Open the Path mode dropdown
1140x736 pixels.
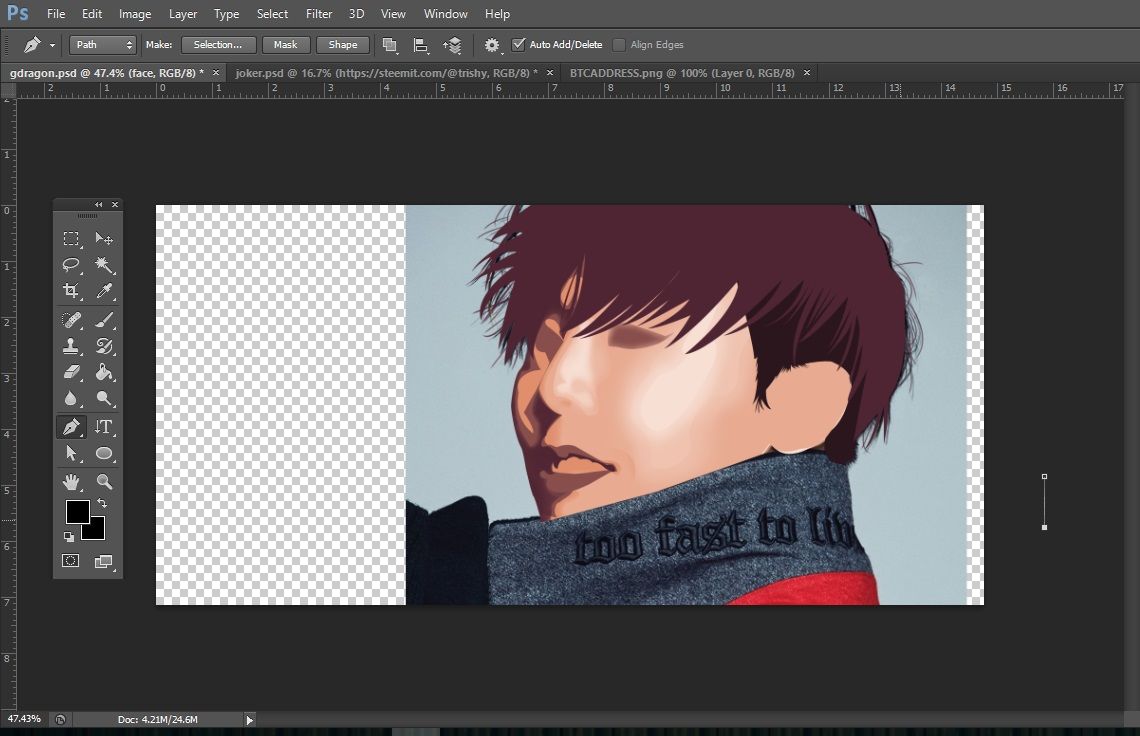(102, 45)
